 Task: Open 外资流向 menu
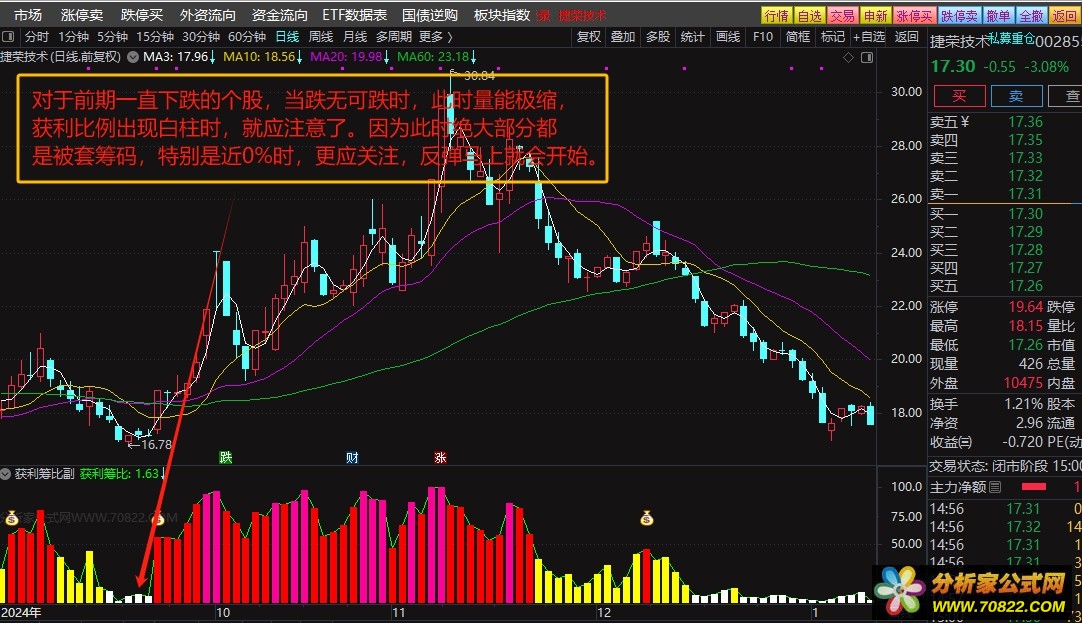point(208,14)
